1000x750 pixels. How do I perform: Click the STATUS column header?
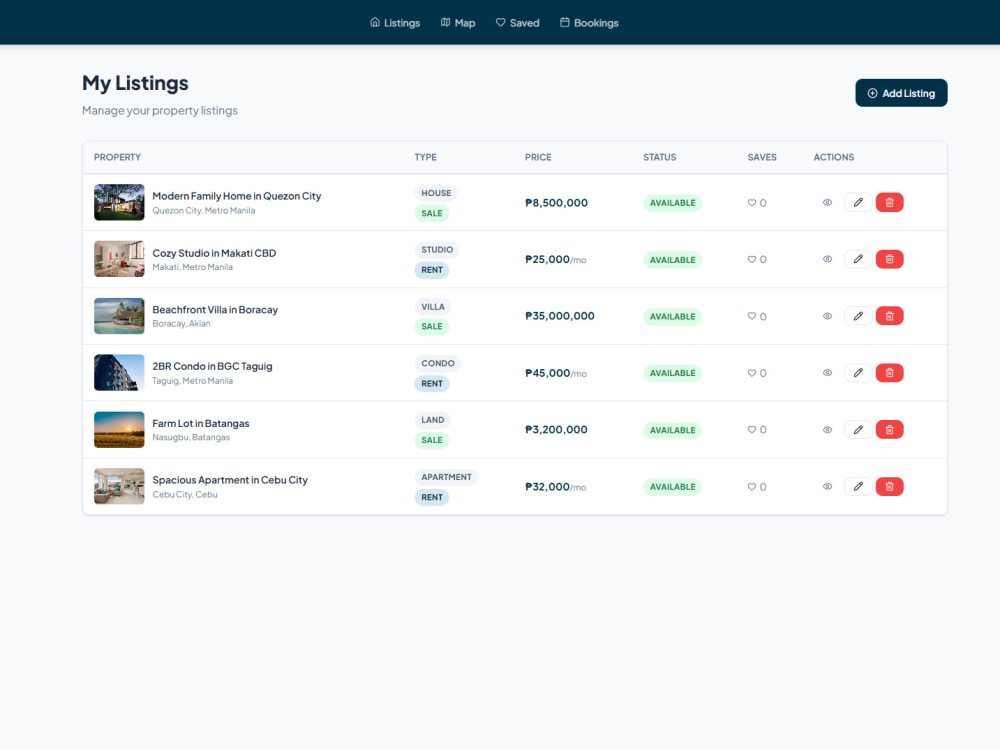(x=659, y=158)
